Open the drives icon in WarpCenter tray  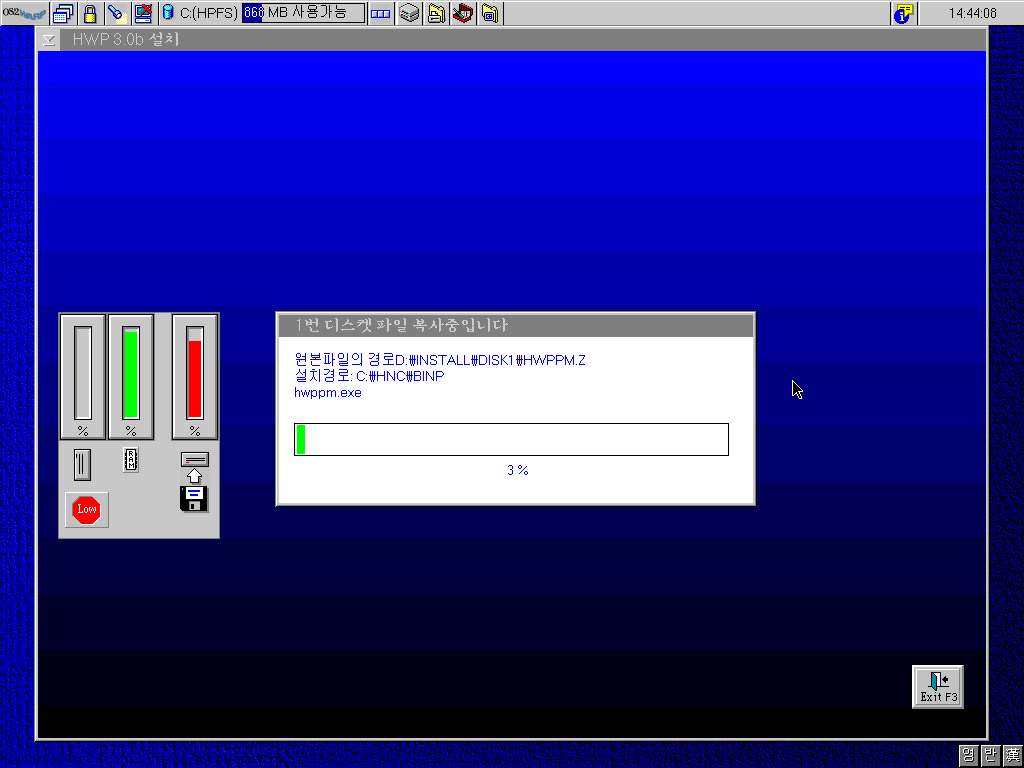pos(409,13)
